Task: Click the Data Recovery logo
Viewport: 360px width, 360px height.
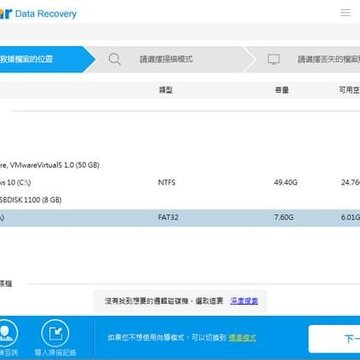Action: [38, 14]
